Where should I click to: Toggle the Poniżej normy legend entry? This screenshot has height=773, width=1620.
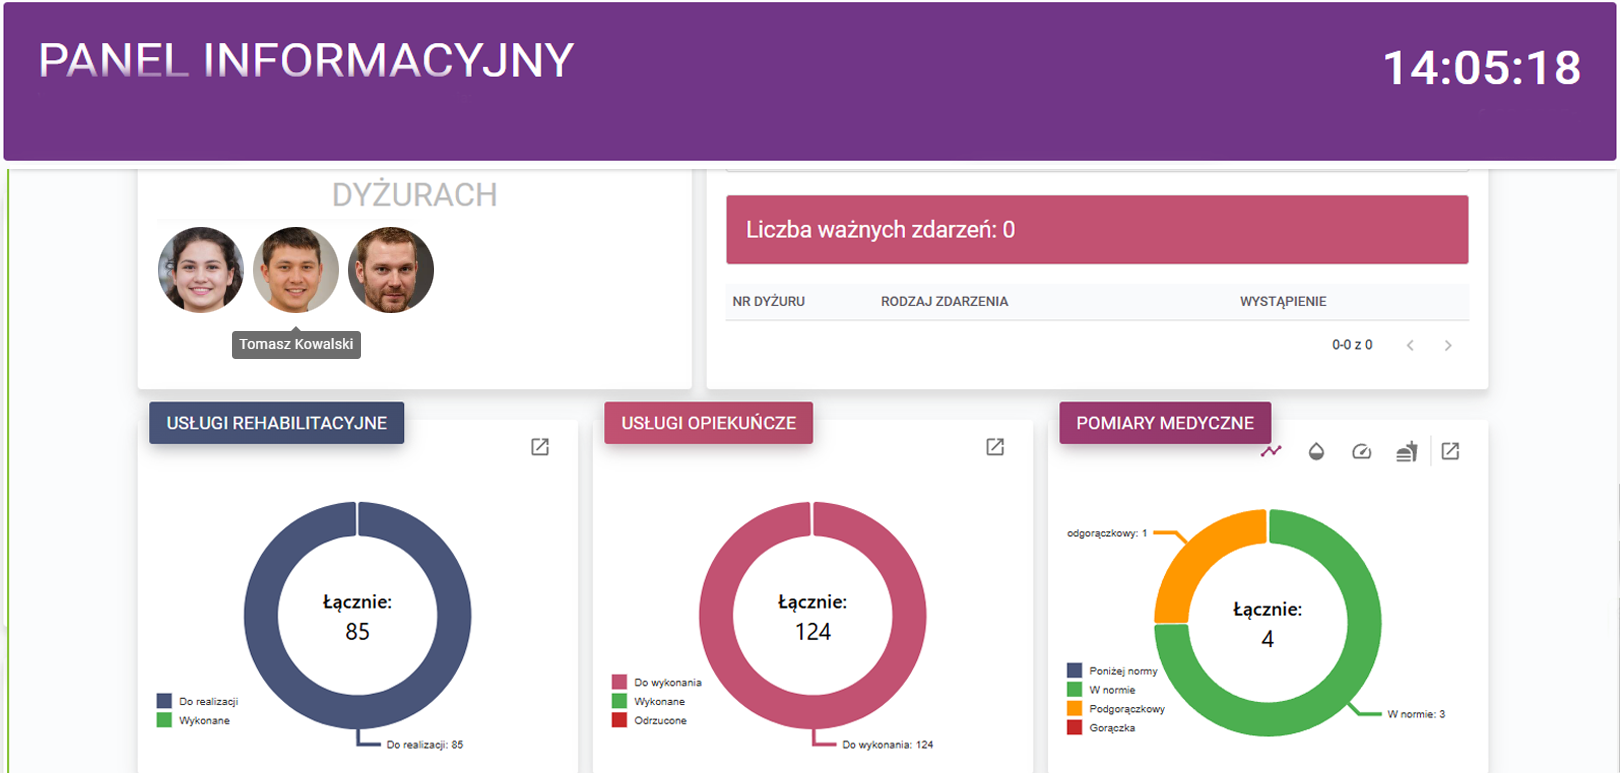point(1122,671)
